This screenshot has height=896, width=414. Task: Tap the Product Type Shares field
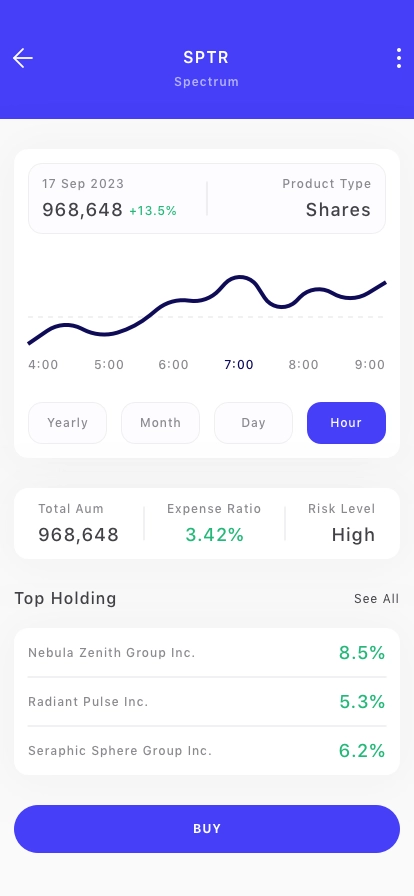[x=327, y=198]
